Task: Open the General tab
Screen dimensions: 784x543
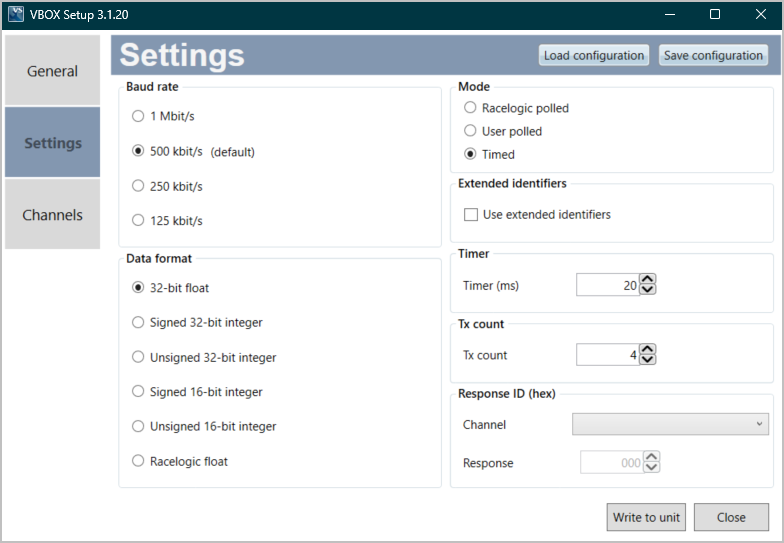Action: point(52,71)
